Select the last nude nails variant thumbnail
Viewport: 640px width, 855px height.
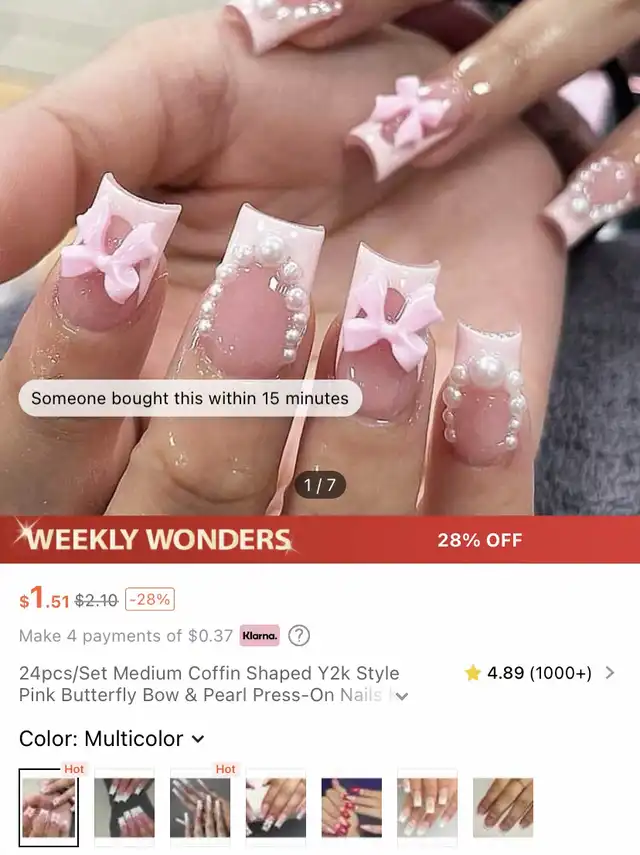[x=503, y=808]
